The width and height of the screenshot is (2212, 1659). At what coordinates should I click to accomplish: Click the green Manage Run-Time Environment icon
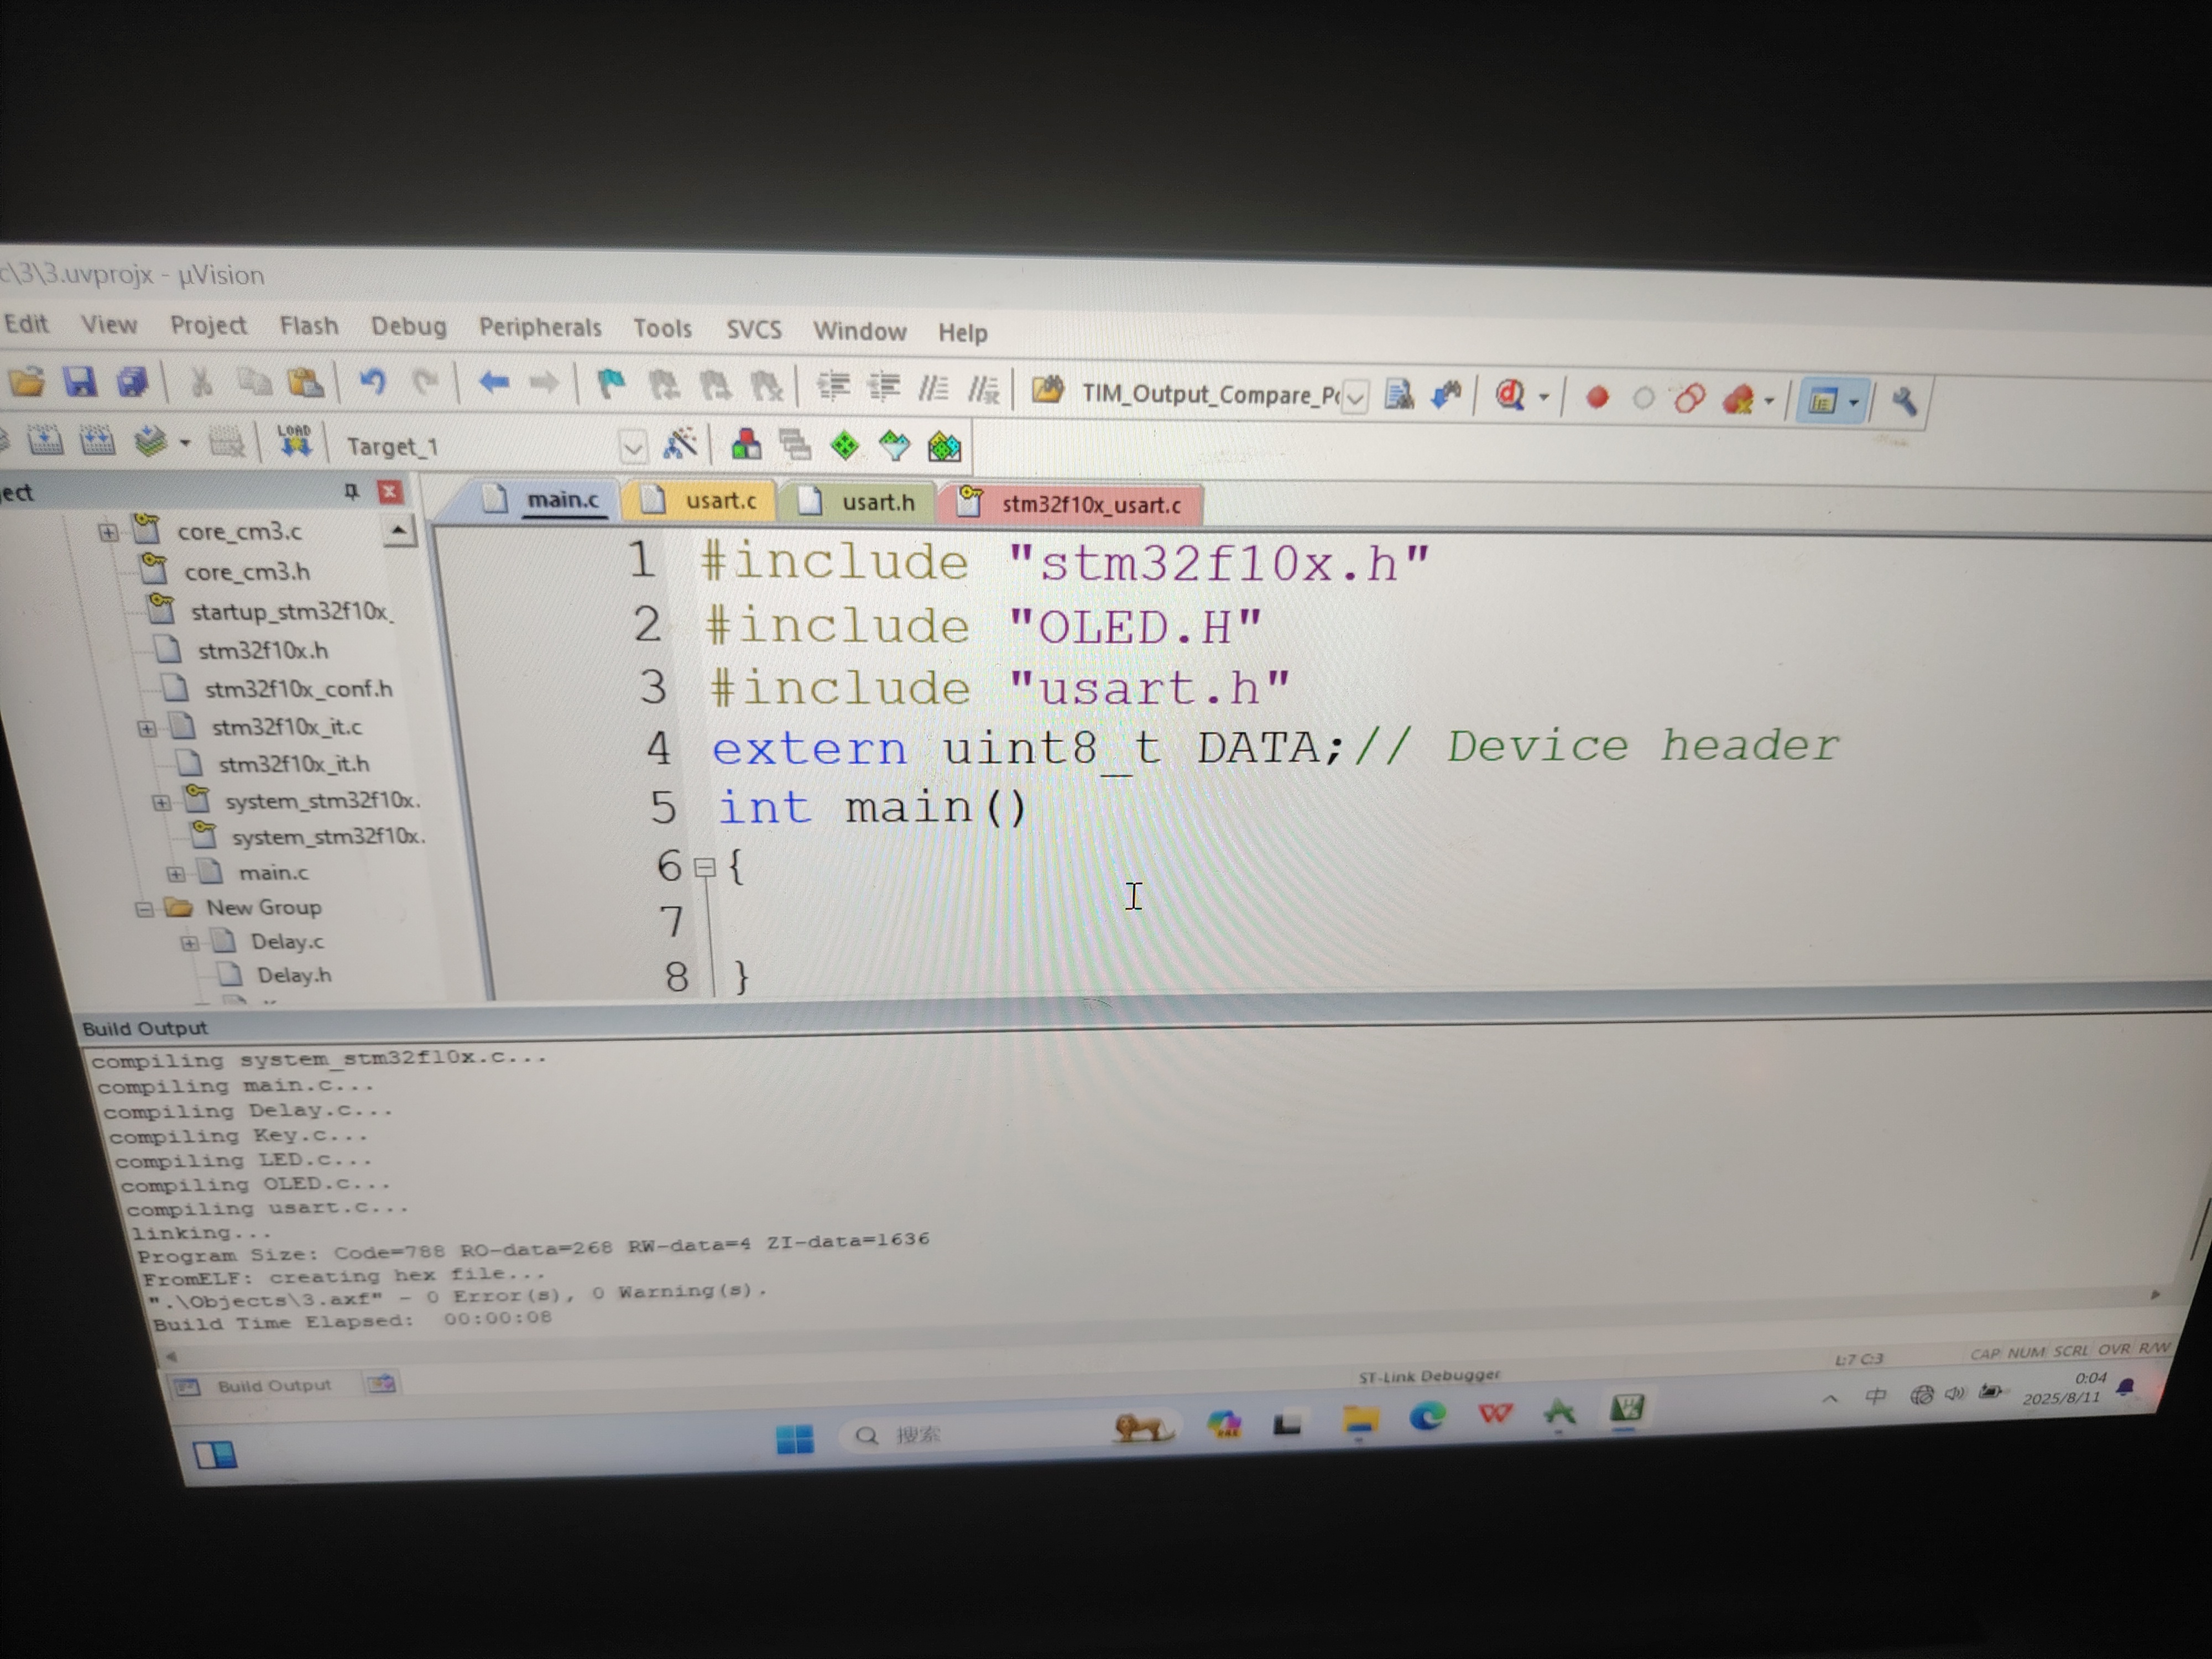[x=845, y=445]
